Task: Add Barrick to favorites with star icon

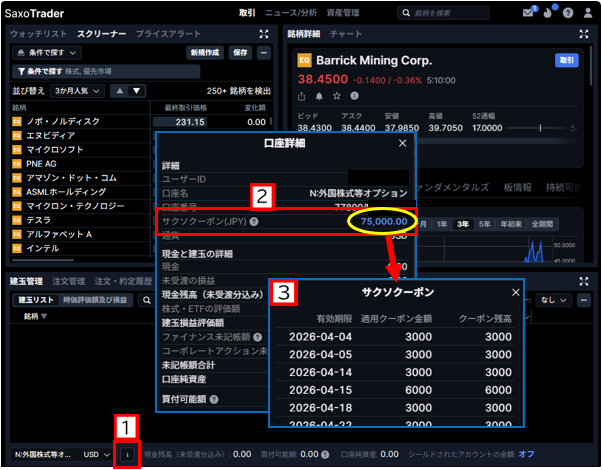Action: (337, 96)
